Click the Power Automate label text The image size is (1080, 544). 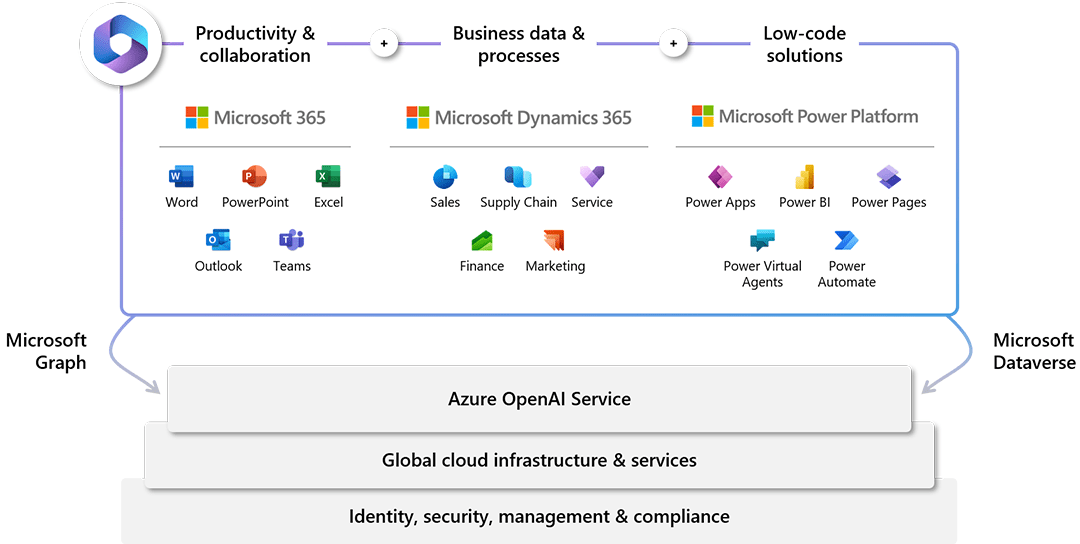click(x=847, y=274)
